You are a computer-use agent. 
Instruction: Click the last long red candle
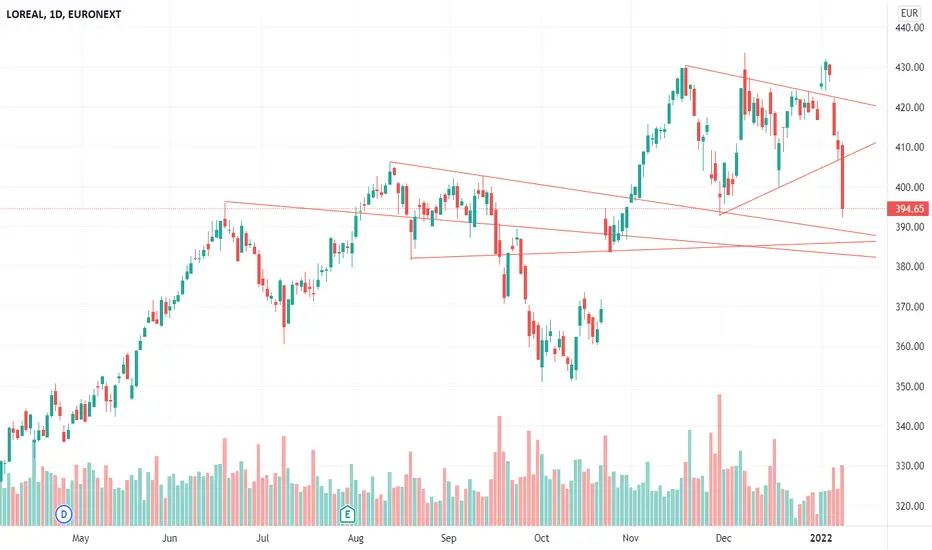coord(842,177)
